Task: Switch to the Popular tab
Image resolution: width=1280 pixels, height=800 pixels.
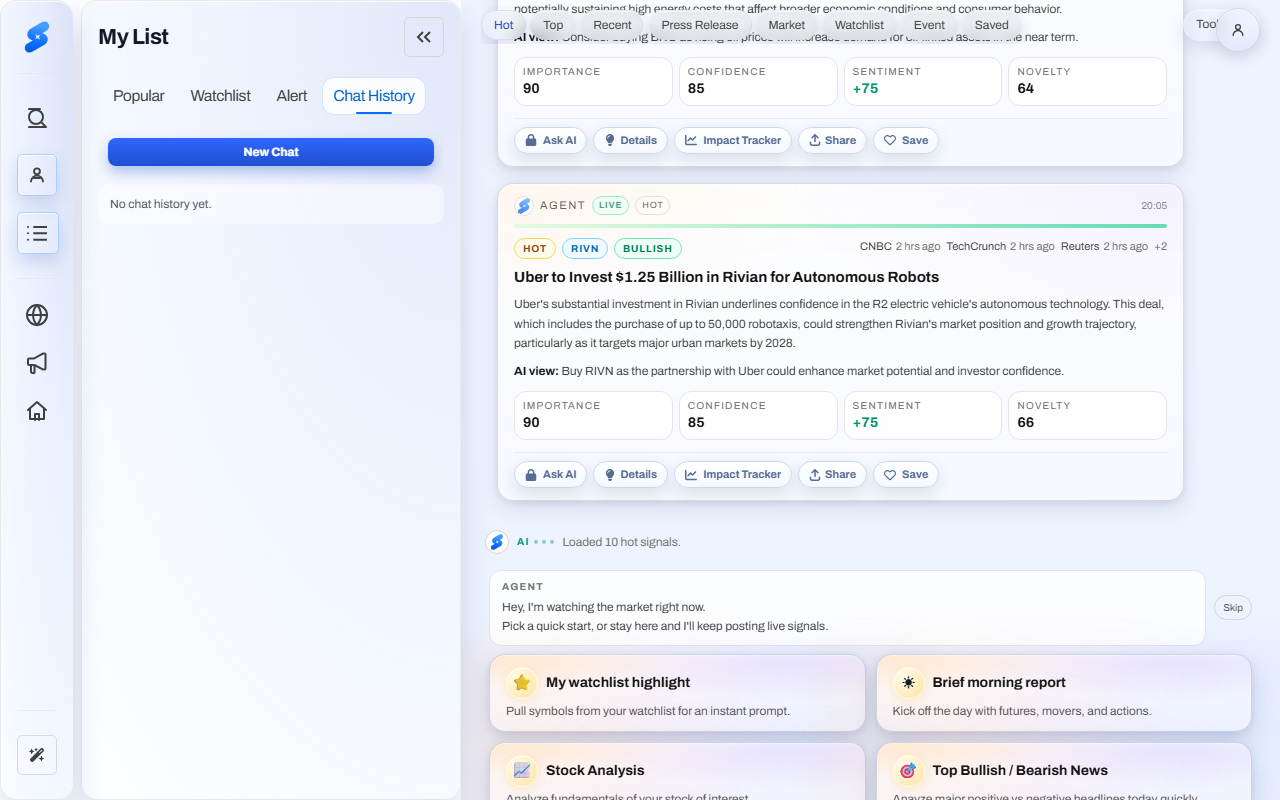Action: click(x=139, y=96)
